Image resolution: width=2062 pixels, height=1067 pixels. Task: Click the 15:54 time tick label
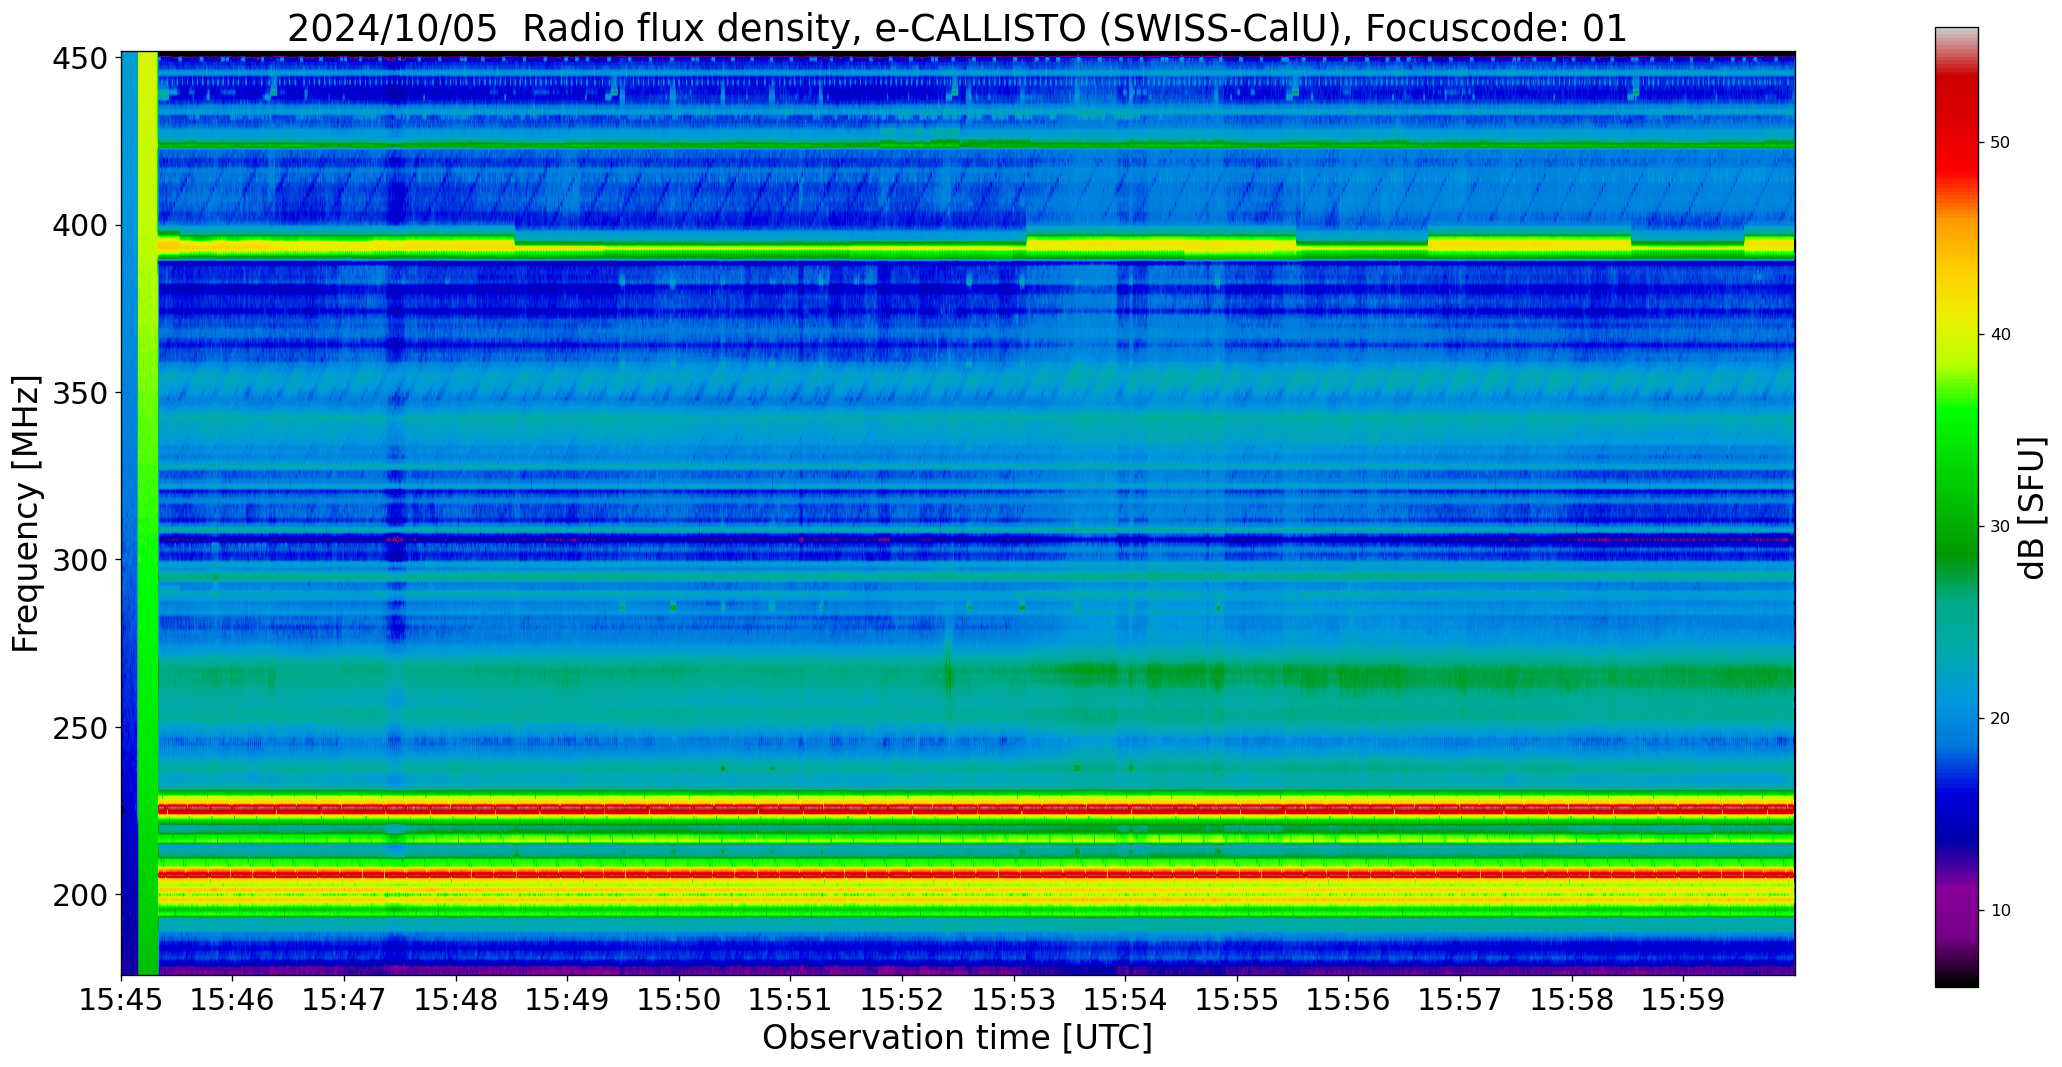[x=1126, y=1000]
